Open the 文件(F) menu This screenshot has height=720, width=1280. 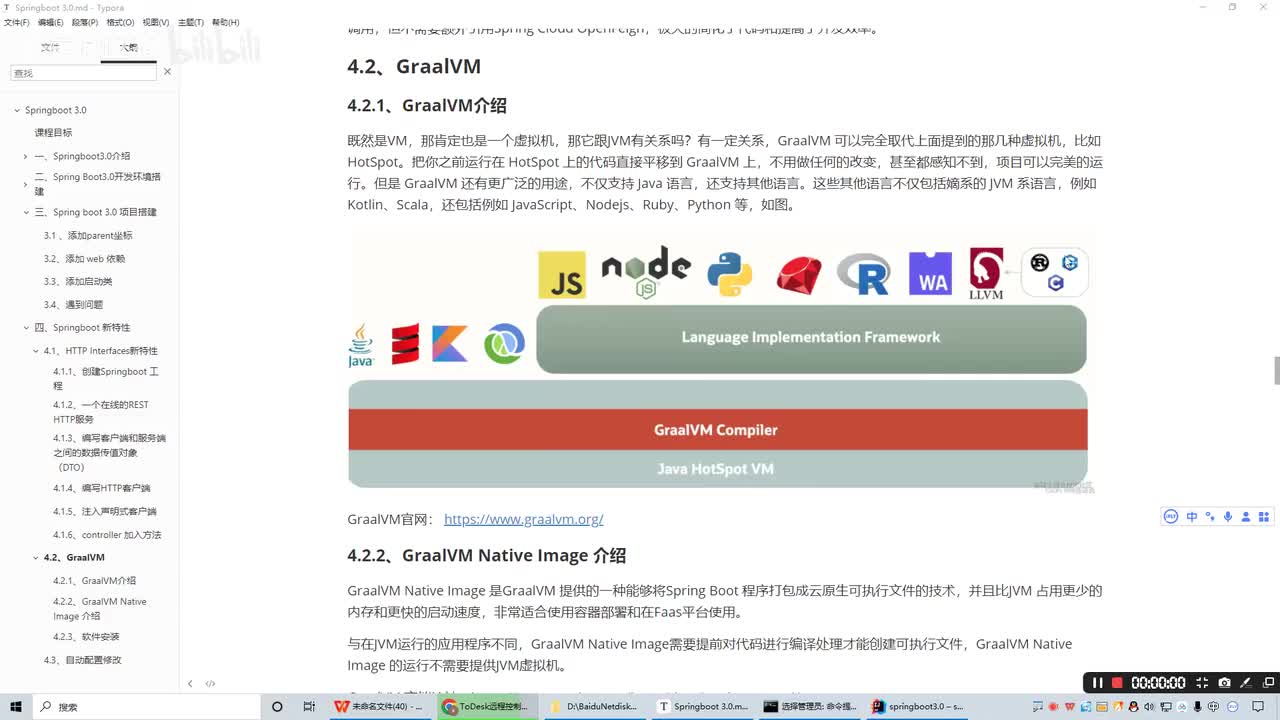coord(17,22)
